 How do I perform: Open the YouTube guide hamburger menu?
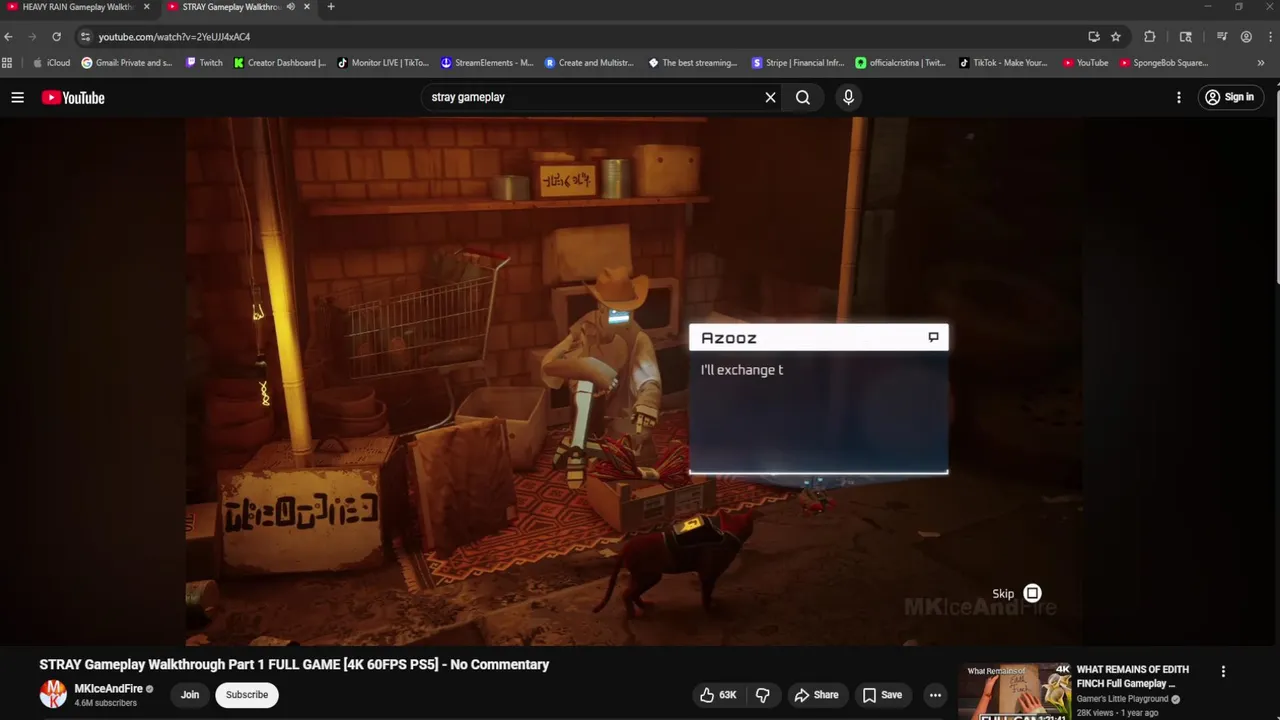coord(17,97)
